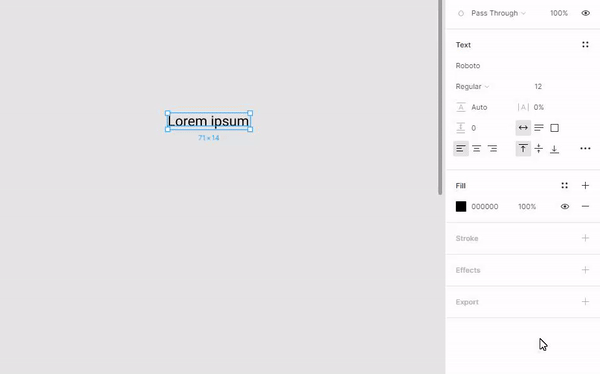Add a new fill with plus

tap(585, 186)
